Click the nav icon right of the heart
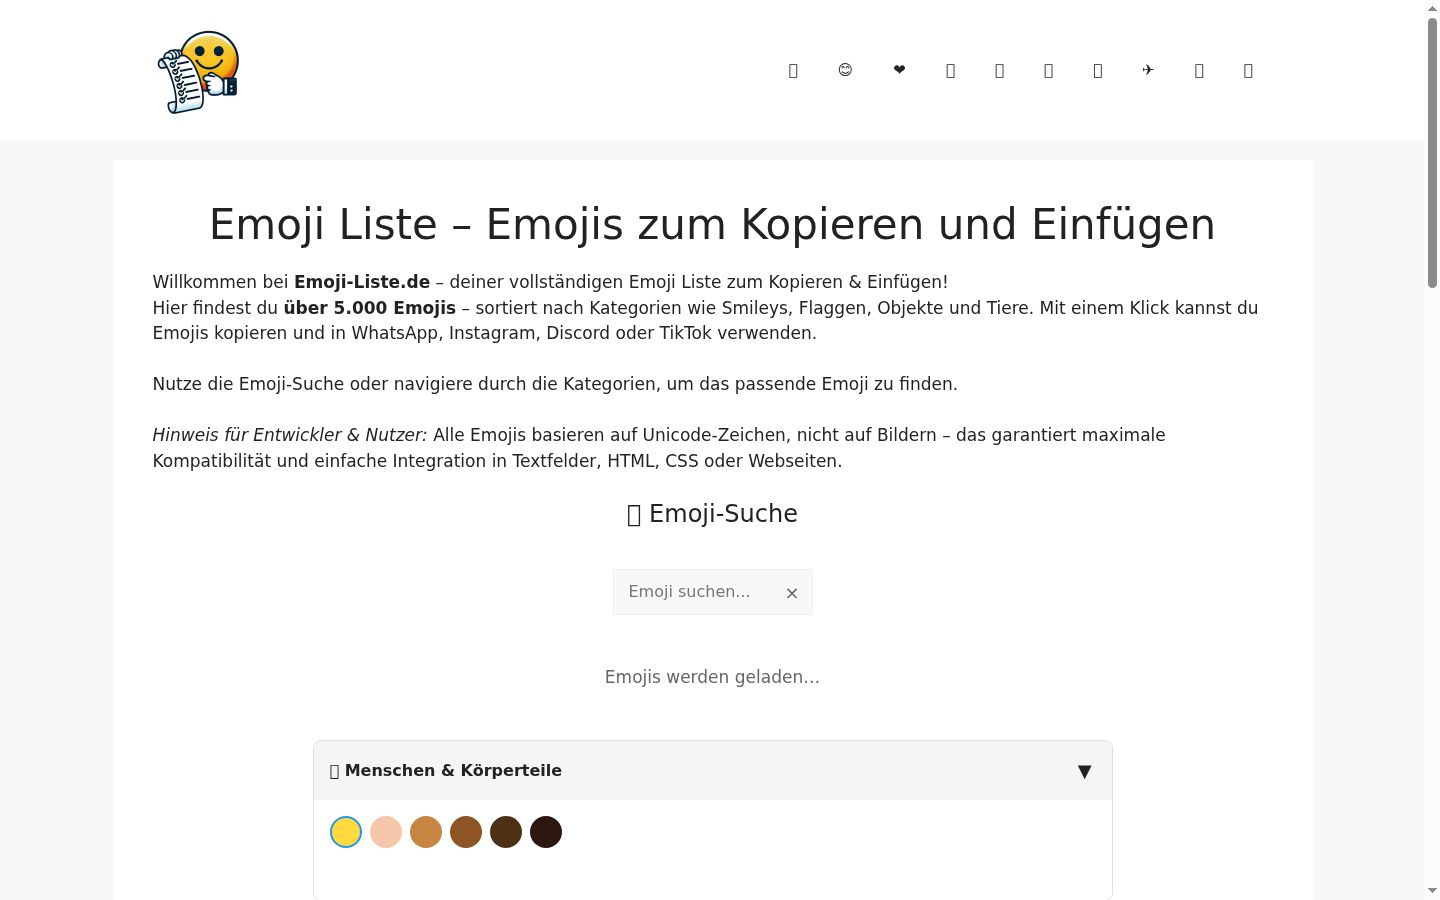The image size is (1440, 900). click(950, 70)
